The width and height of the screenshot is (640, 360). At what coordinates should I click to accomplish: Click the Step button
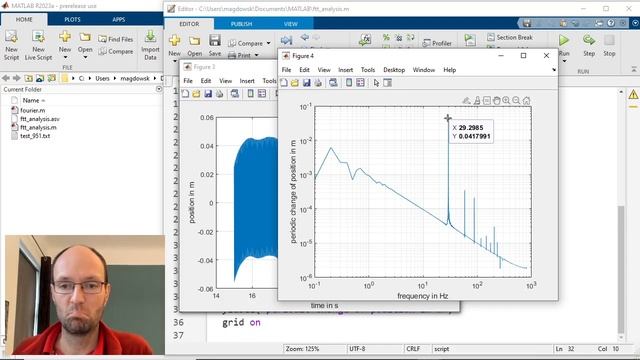click(x=589, y=45)
